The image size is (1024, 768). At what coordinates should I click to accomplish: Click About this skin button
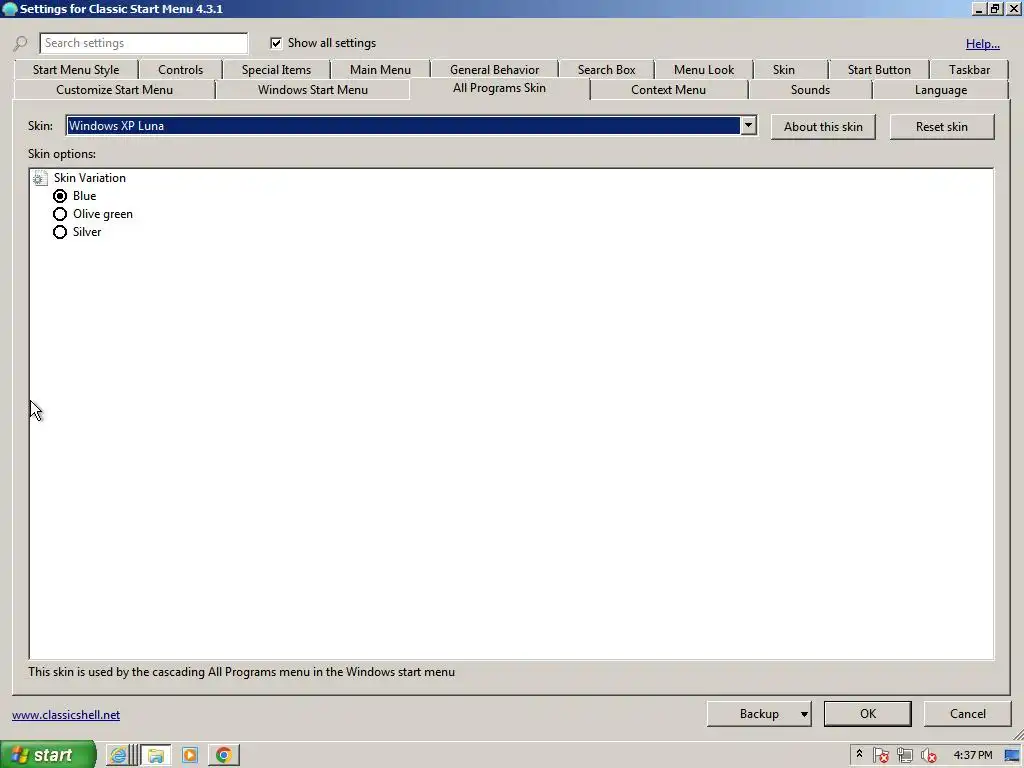click(x=823, y=127)
